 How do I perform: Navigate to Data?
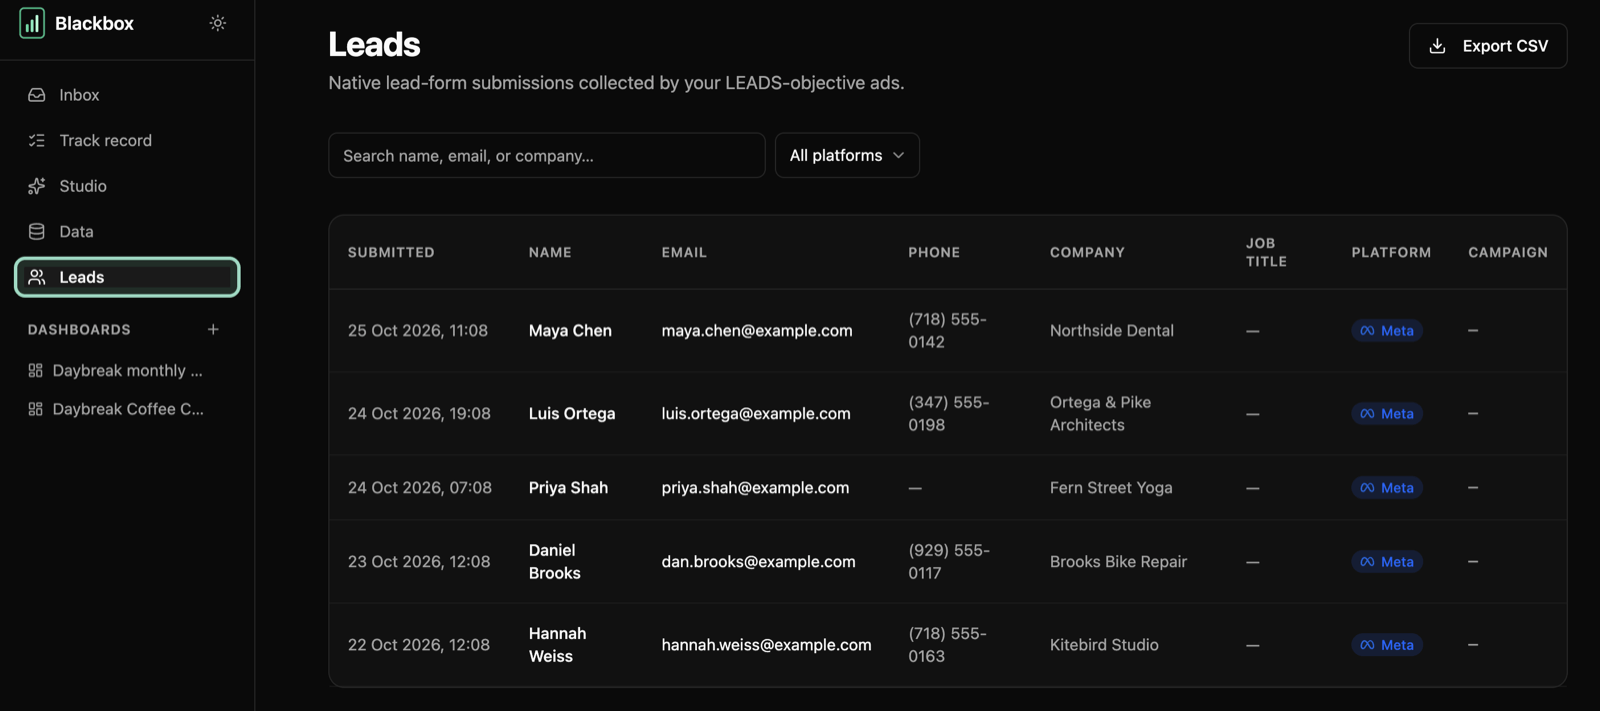[x=127, y=231]
